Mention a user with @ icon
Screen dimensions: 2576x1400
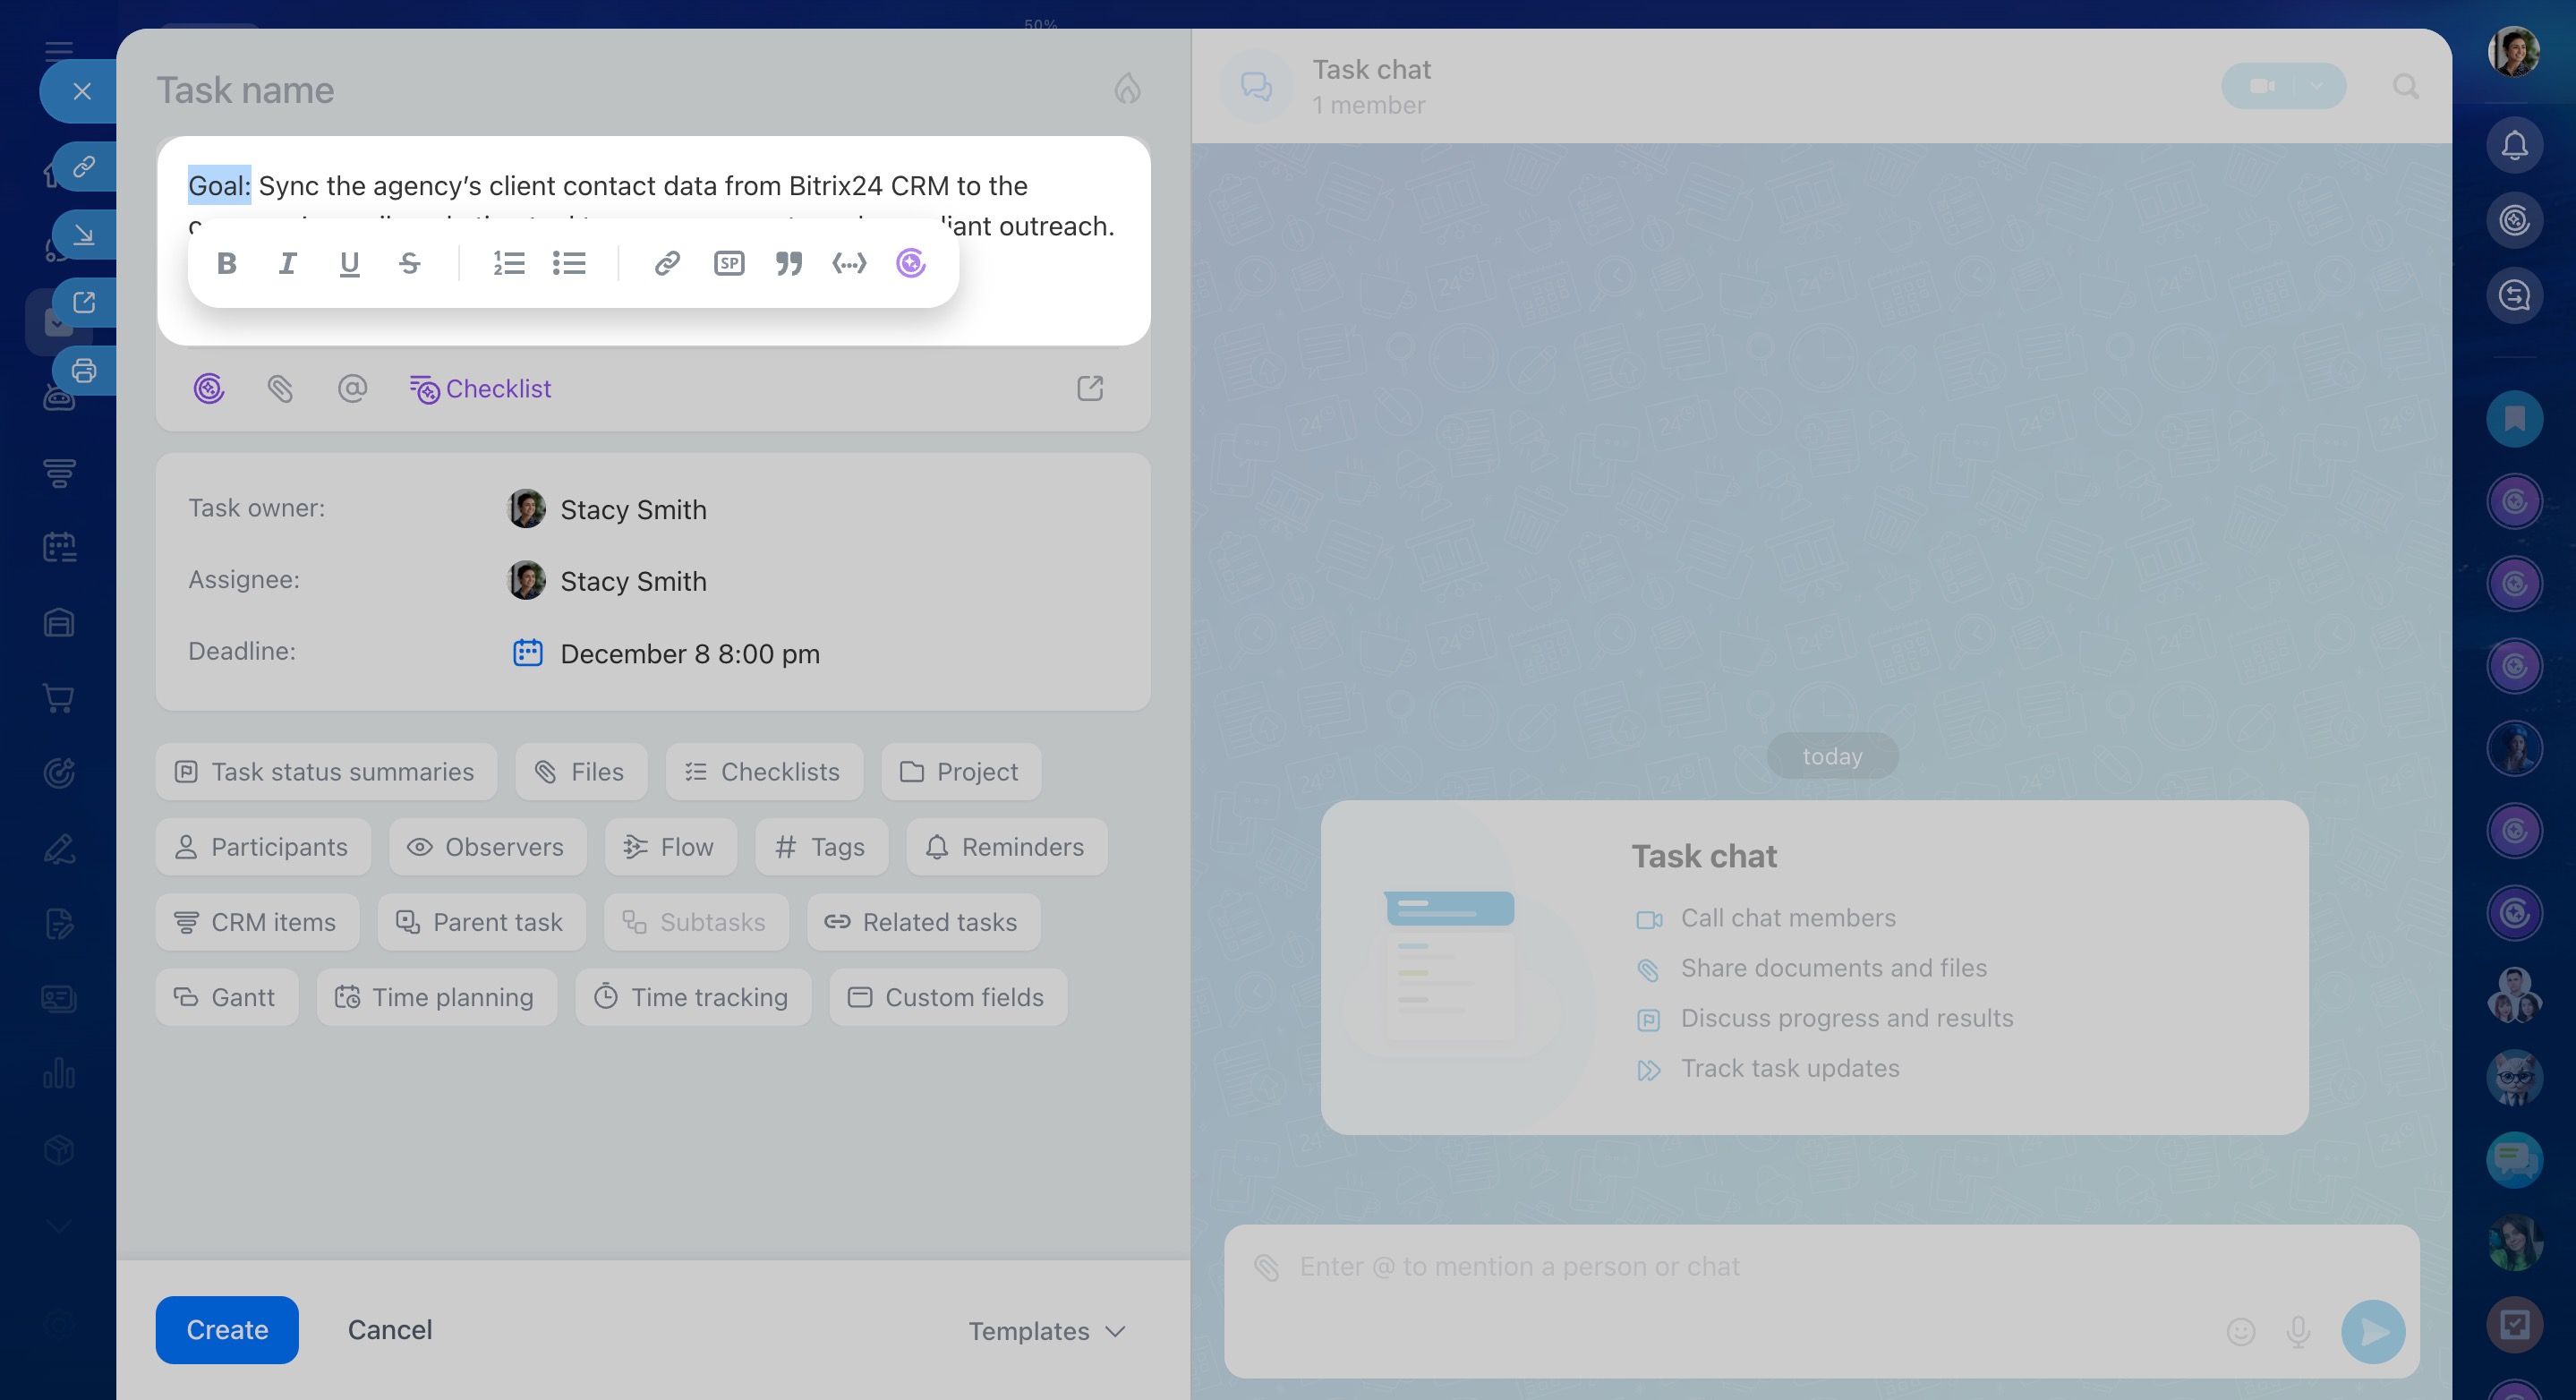click(x=352, y=388)
